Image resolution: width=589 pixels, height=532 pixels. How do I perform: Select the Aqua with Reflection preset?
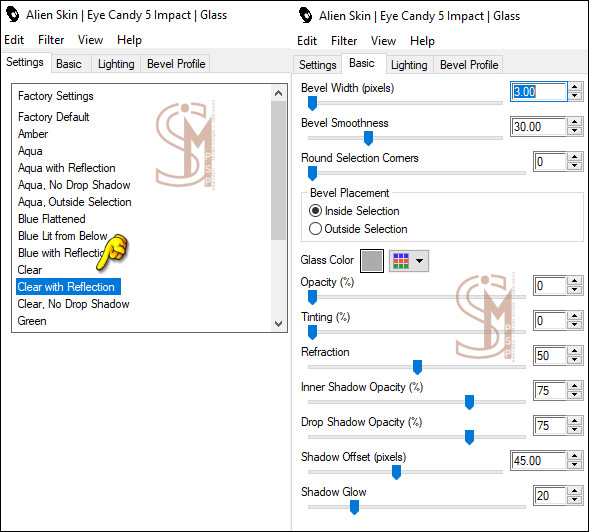point(66,168)
